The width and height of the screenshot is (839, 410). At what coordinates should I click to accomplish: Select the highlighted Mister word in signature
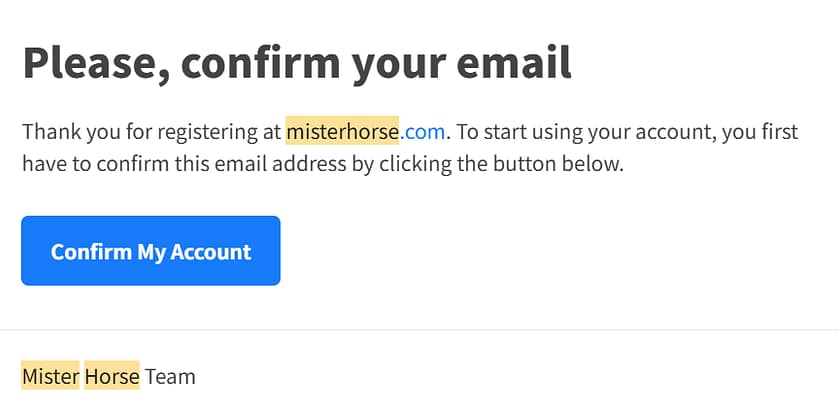50,376
